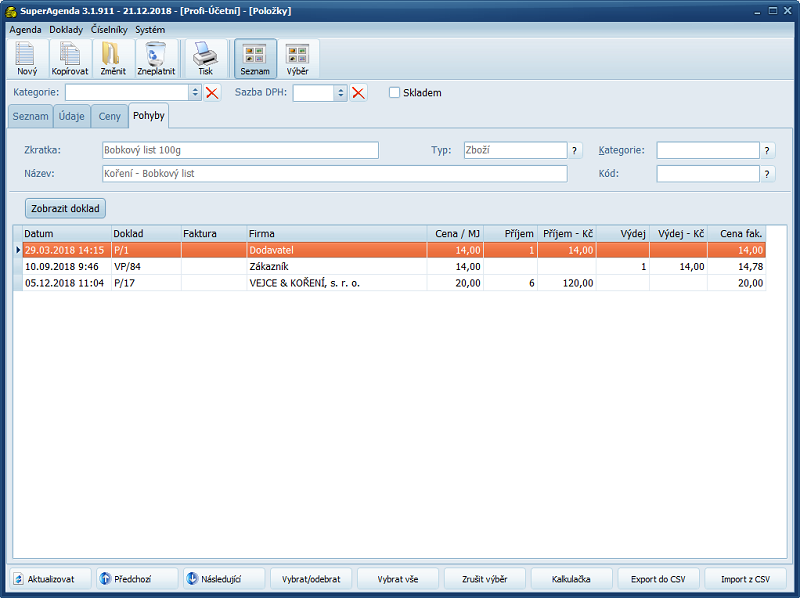Click the Zkratka input field
Viewport: 800px width, 598px height.
tap(240, 151)
